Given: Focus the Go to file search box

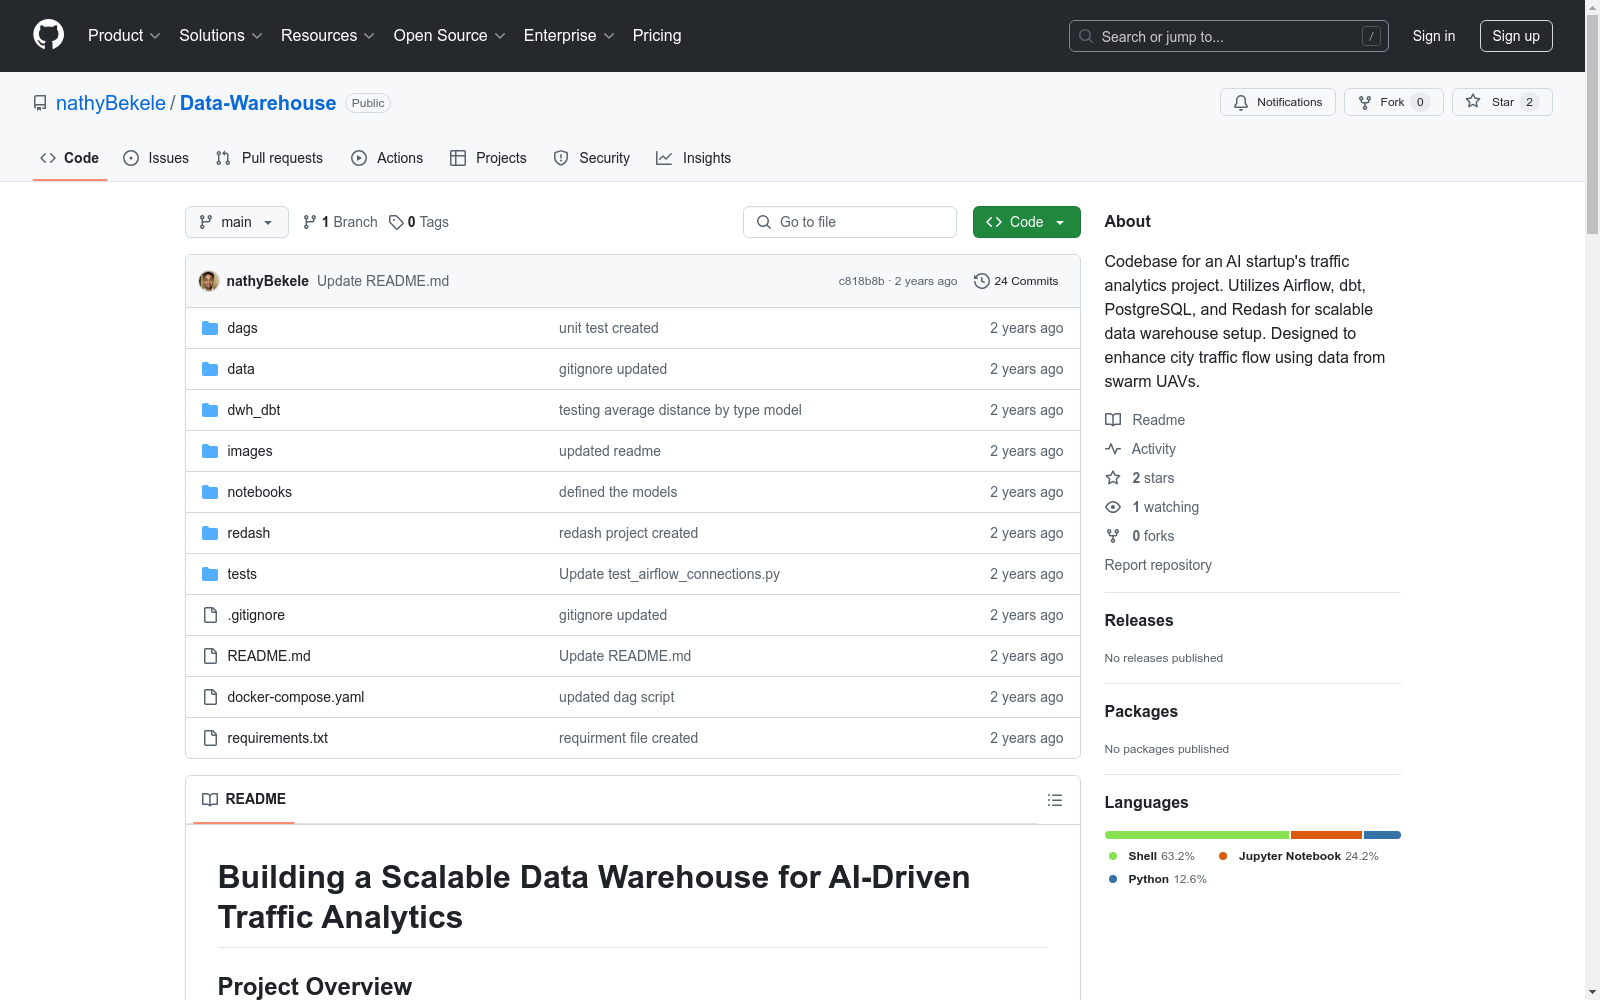Looking at the screenshot, I should pyautogui.click(x=850, y=222).
